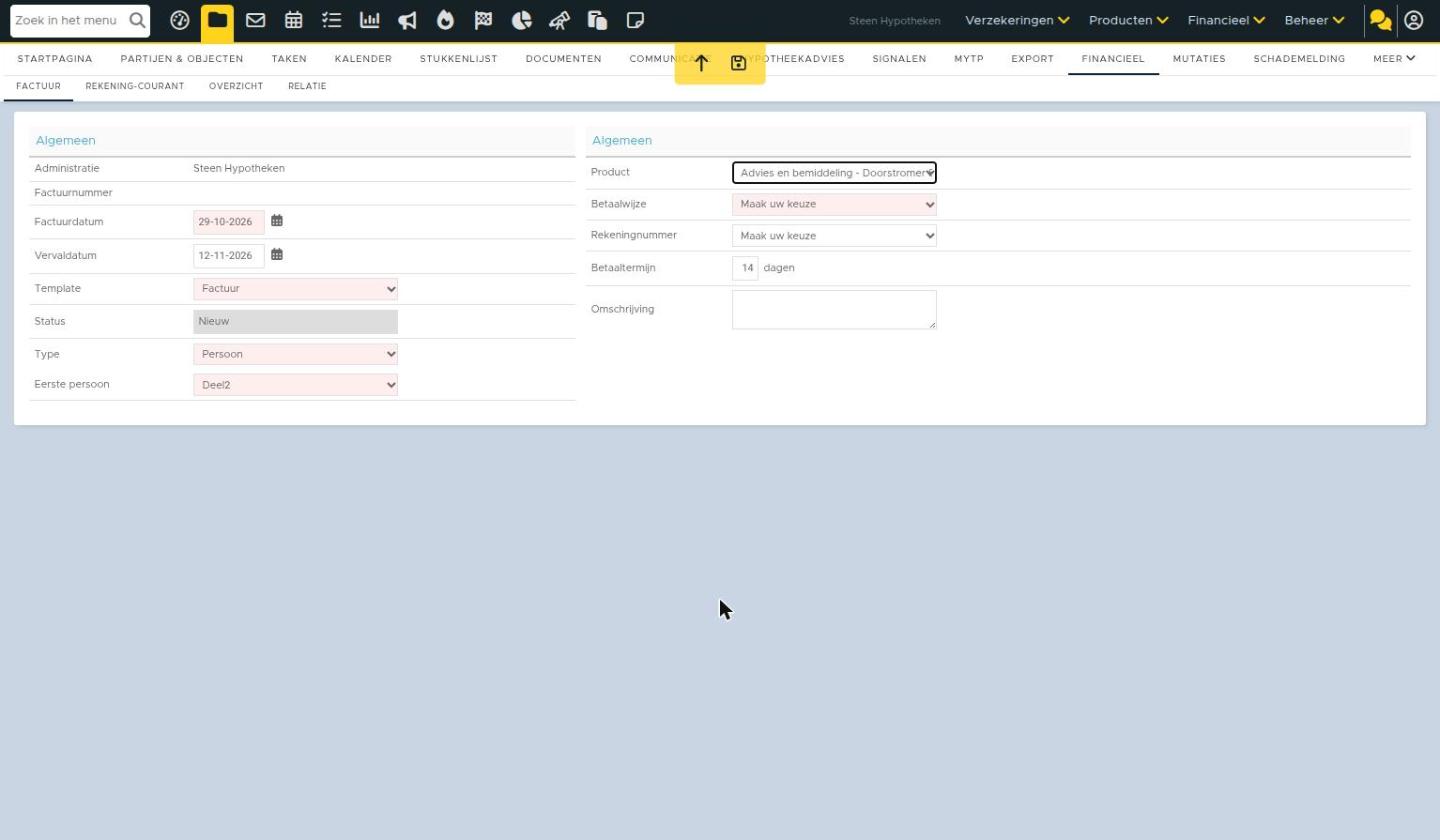
Task: Open the bar chart icon
Action: 369,20
